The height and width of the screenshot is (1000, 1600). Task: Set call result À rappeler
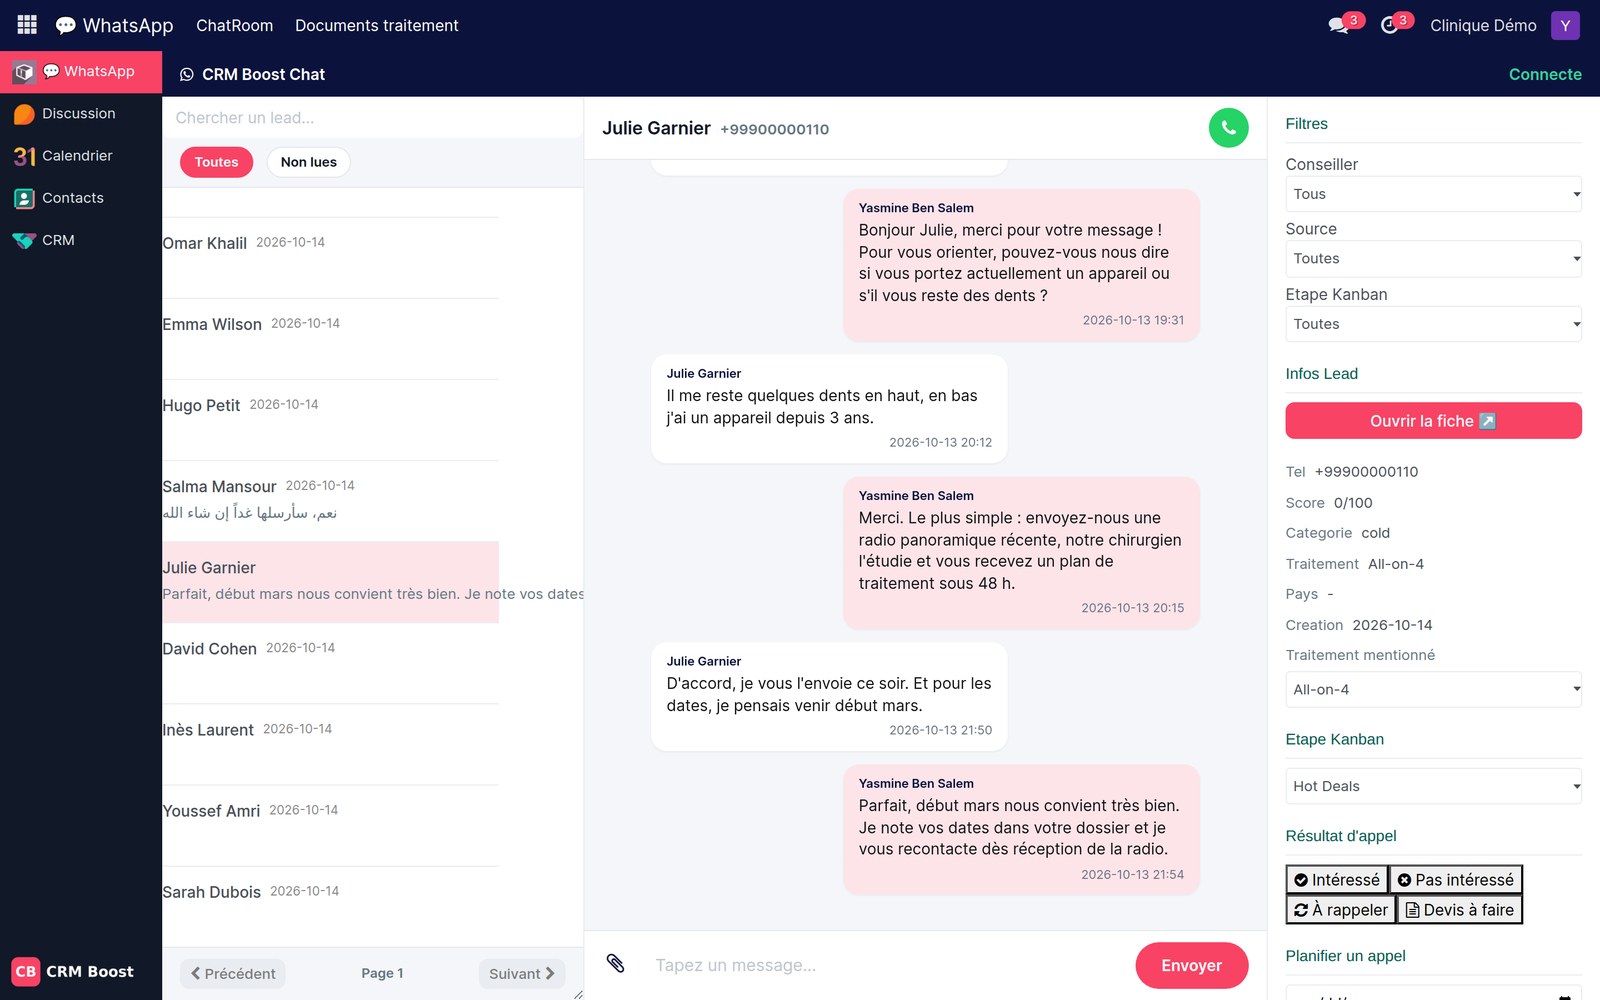[1341, 910]
